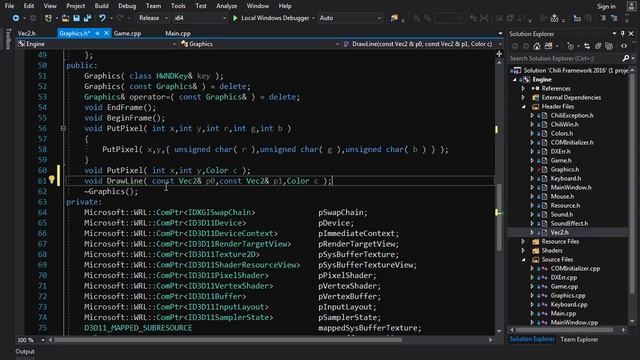The height and width of the screenshot is (360, 640).
Task: Expand the External Dependencies node
Action: [x=523, y=98]
